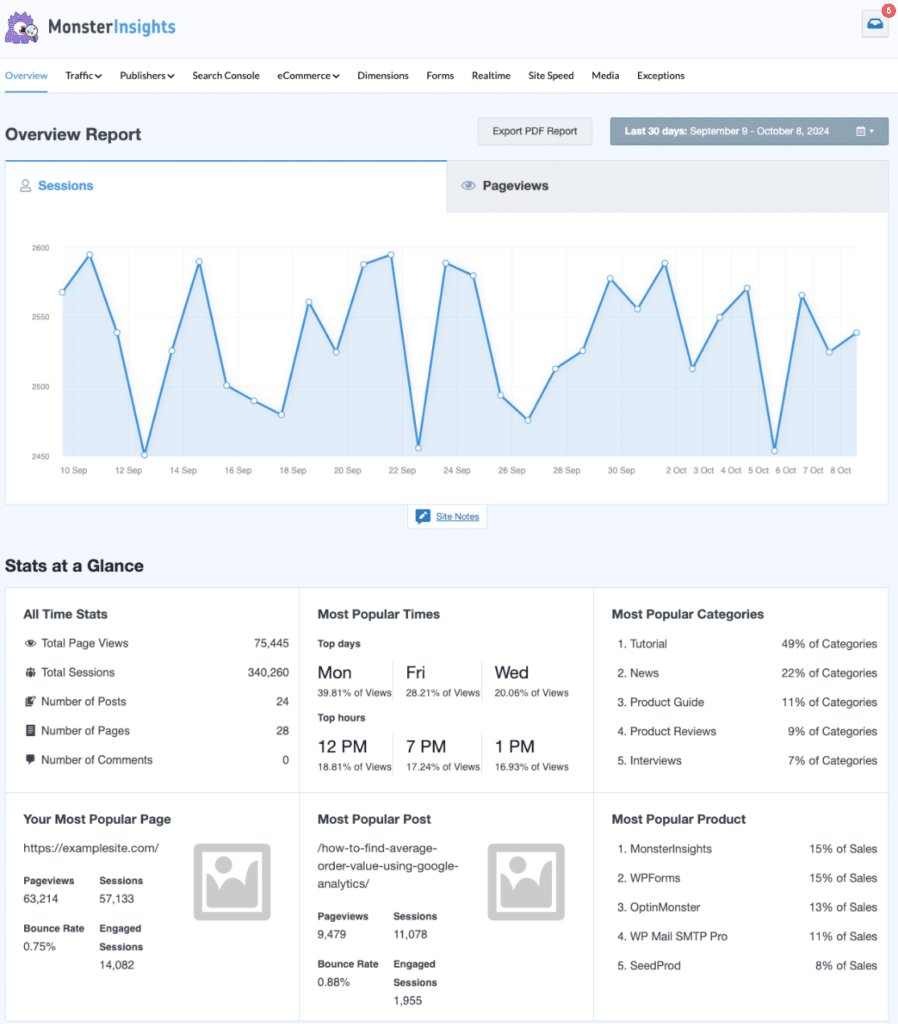Viewport: 898px width, 1024px height.
Task: Click the page icon beside Number of Pages
Action: [x=29, y=730]
